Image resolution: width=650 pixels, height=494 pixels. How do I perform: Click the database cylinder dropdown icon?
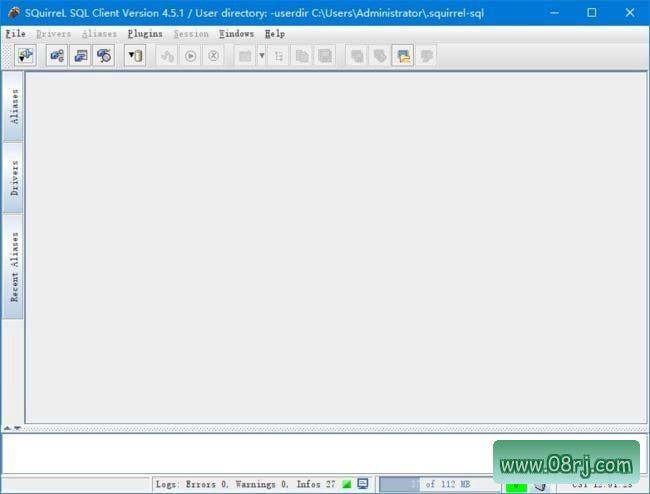[x=135, y=56]
